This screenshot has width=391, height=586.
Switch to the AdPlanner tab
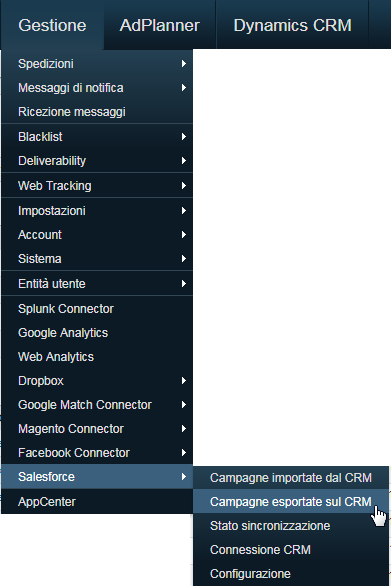160,25
